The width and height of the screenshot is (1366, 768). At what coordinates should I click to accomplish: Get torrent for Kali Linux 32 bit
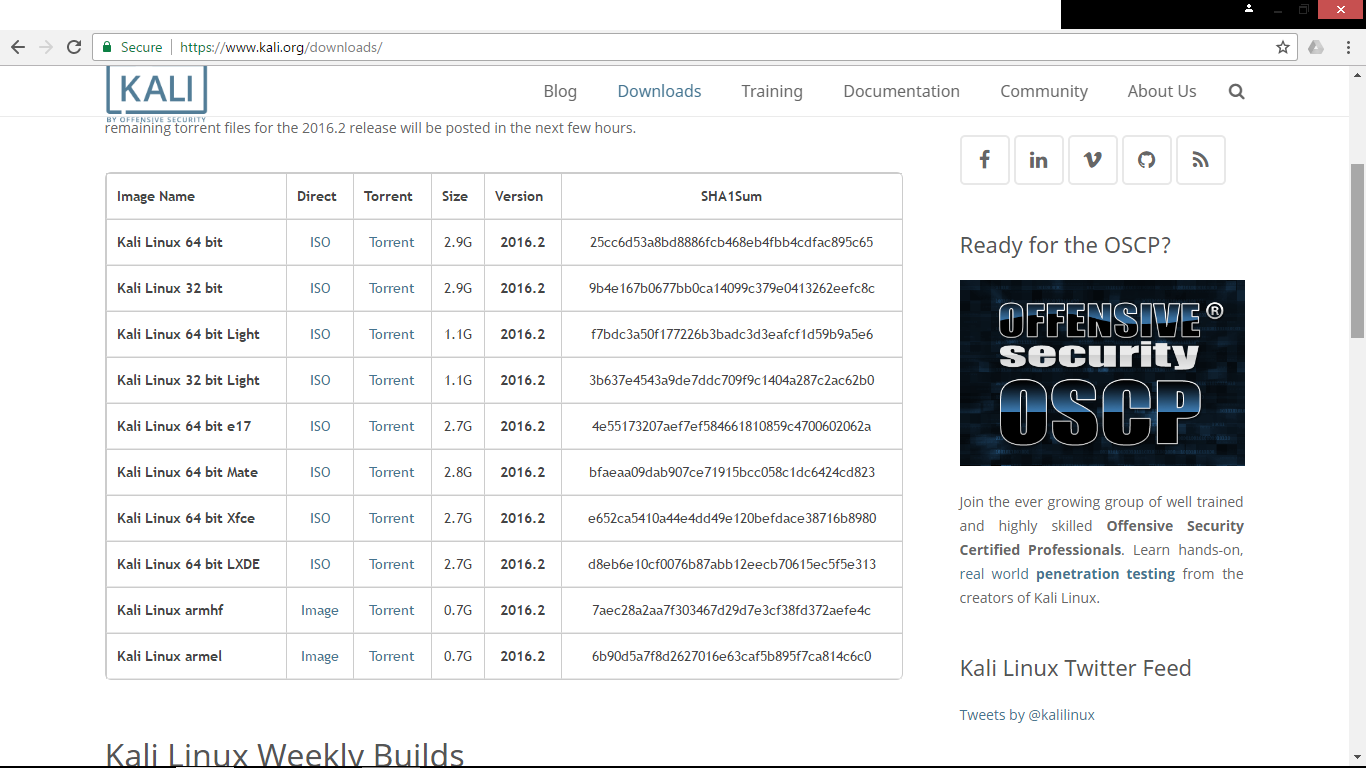(x=391, y=288)
